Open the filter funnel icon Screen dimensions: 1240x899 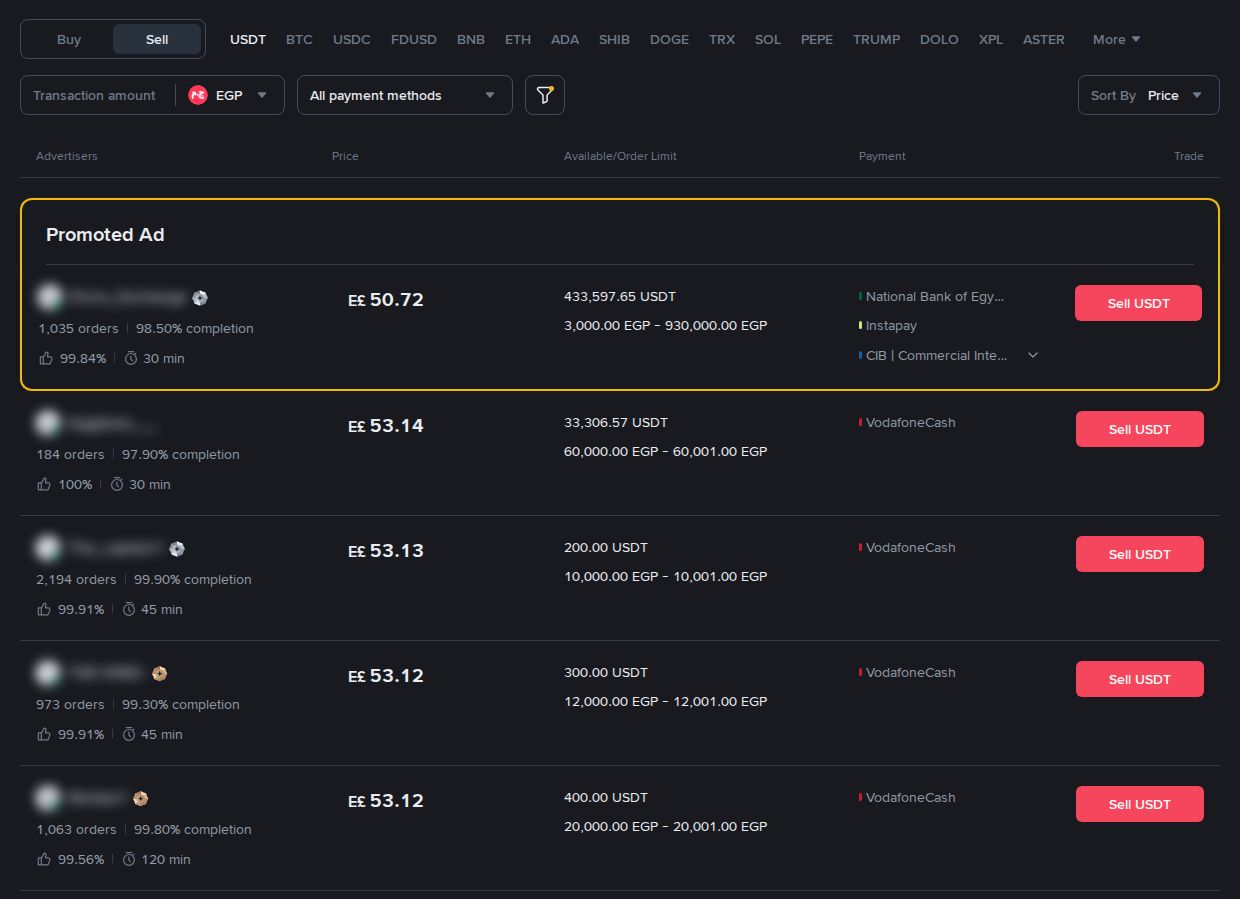pos(545,95)
